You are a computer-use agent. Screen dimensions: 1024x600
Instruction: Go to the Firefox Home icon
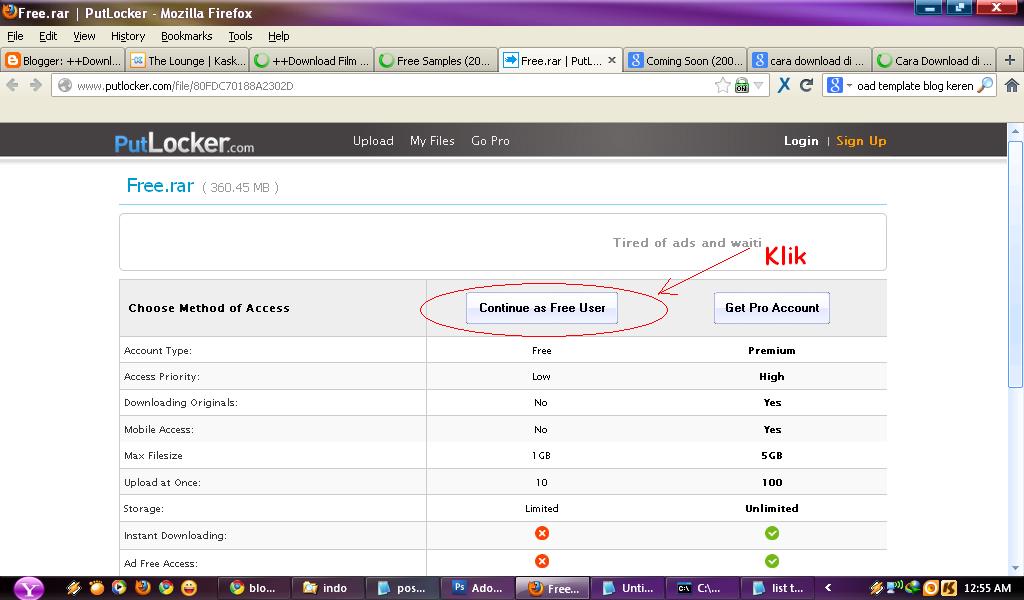(1012, 85)
